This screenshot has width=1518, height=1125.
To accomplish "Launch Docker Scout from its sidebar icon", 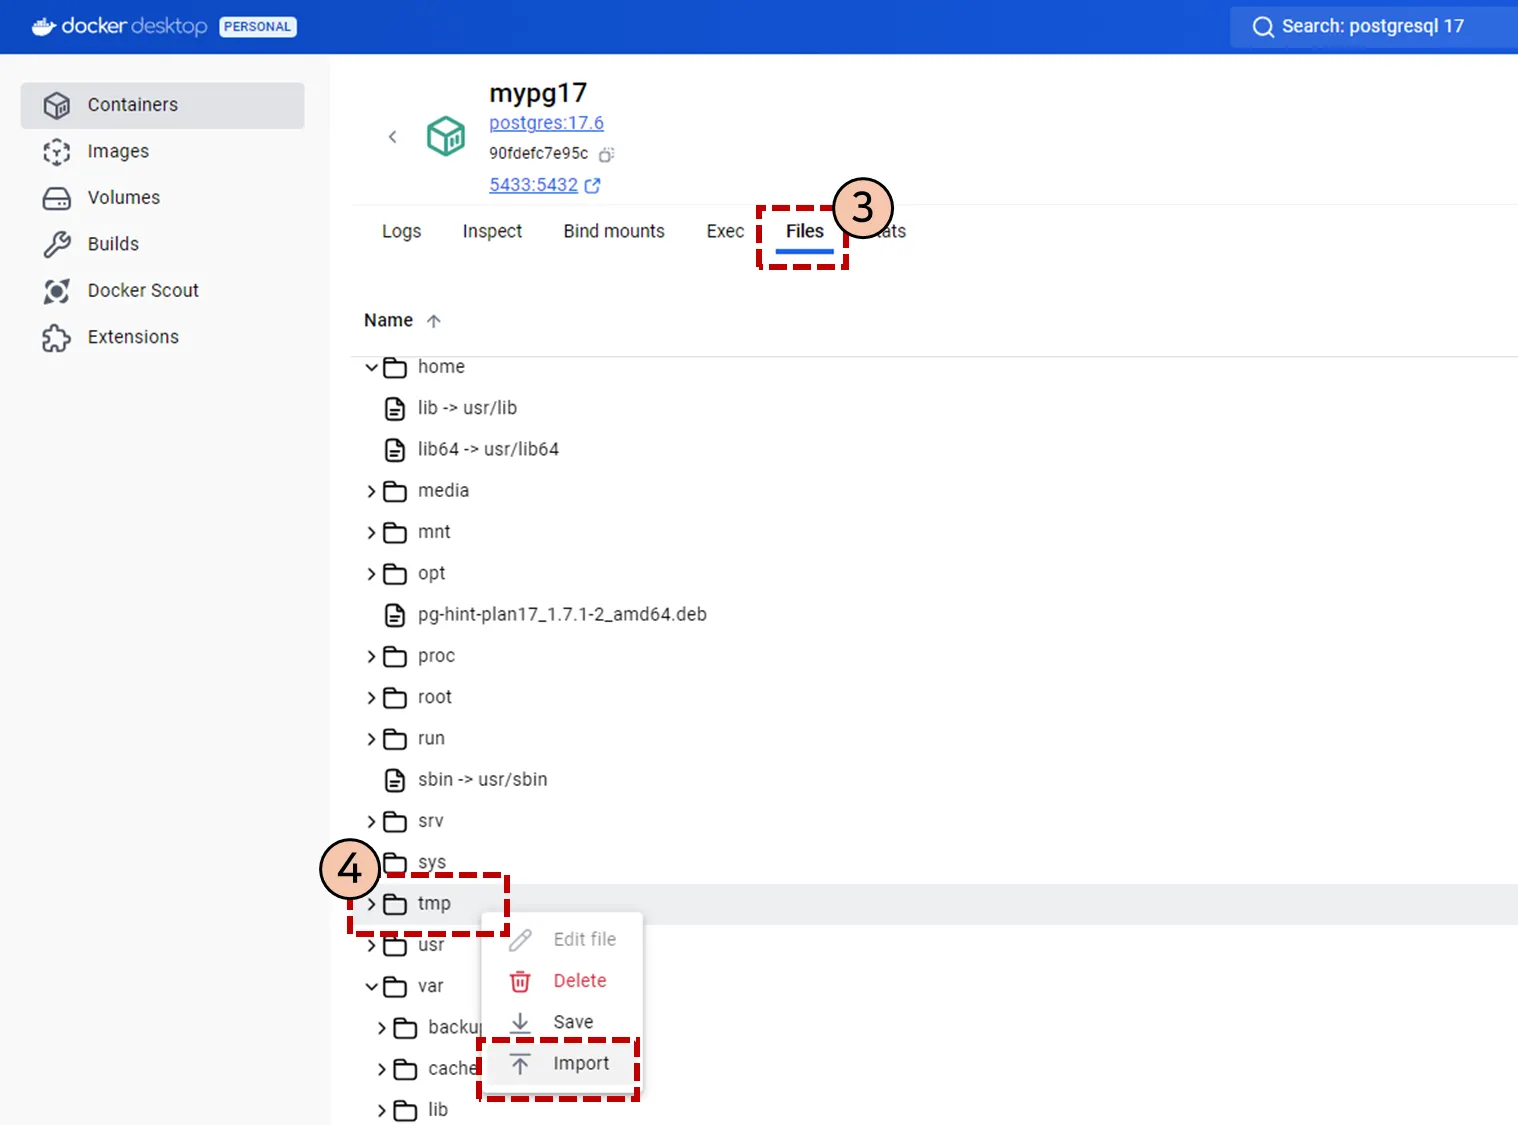I will coord(57,291).
